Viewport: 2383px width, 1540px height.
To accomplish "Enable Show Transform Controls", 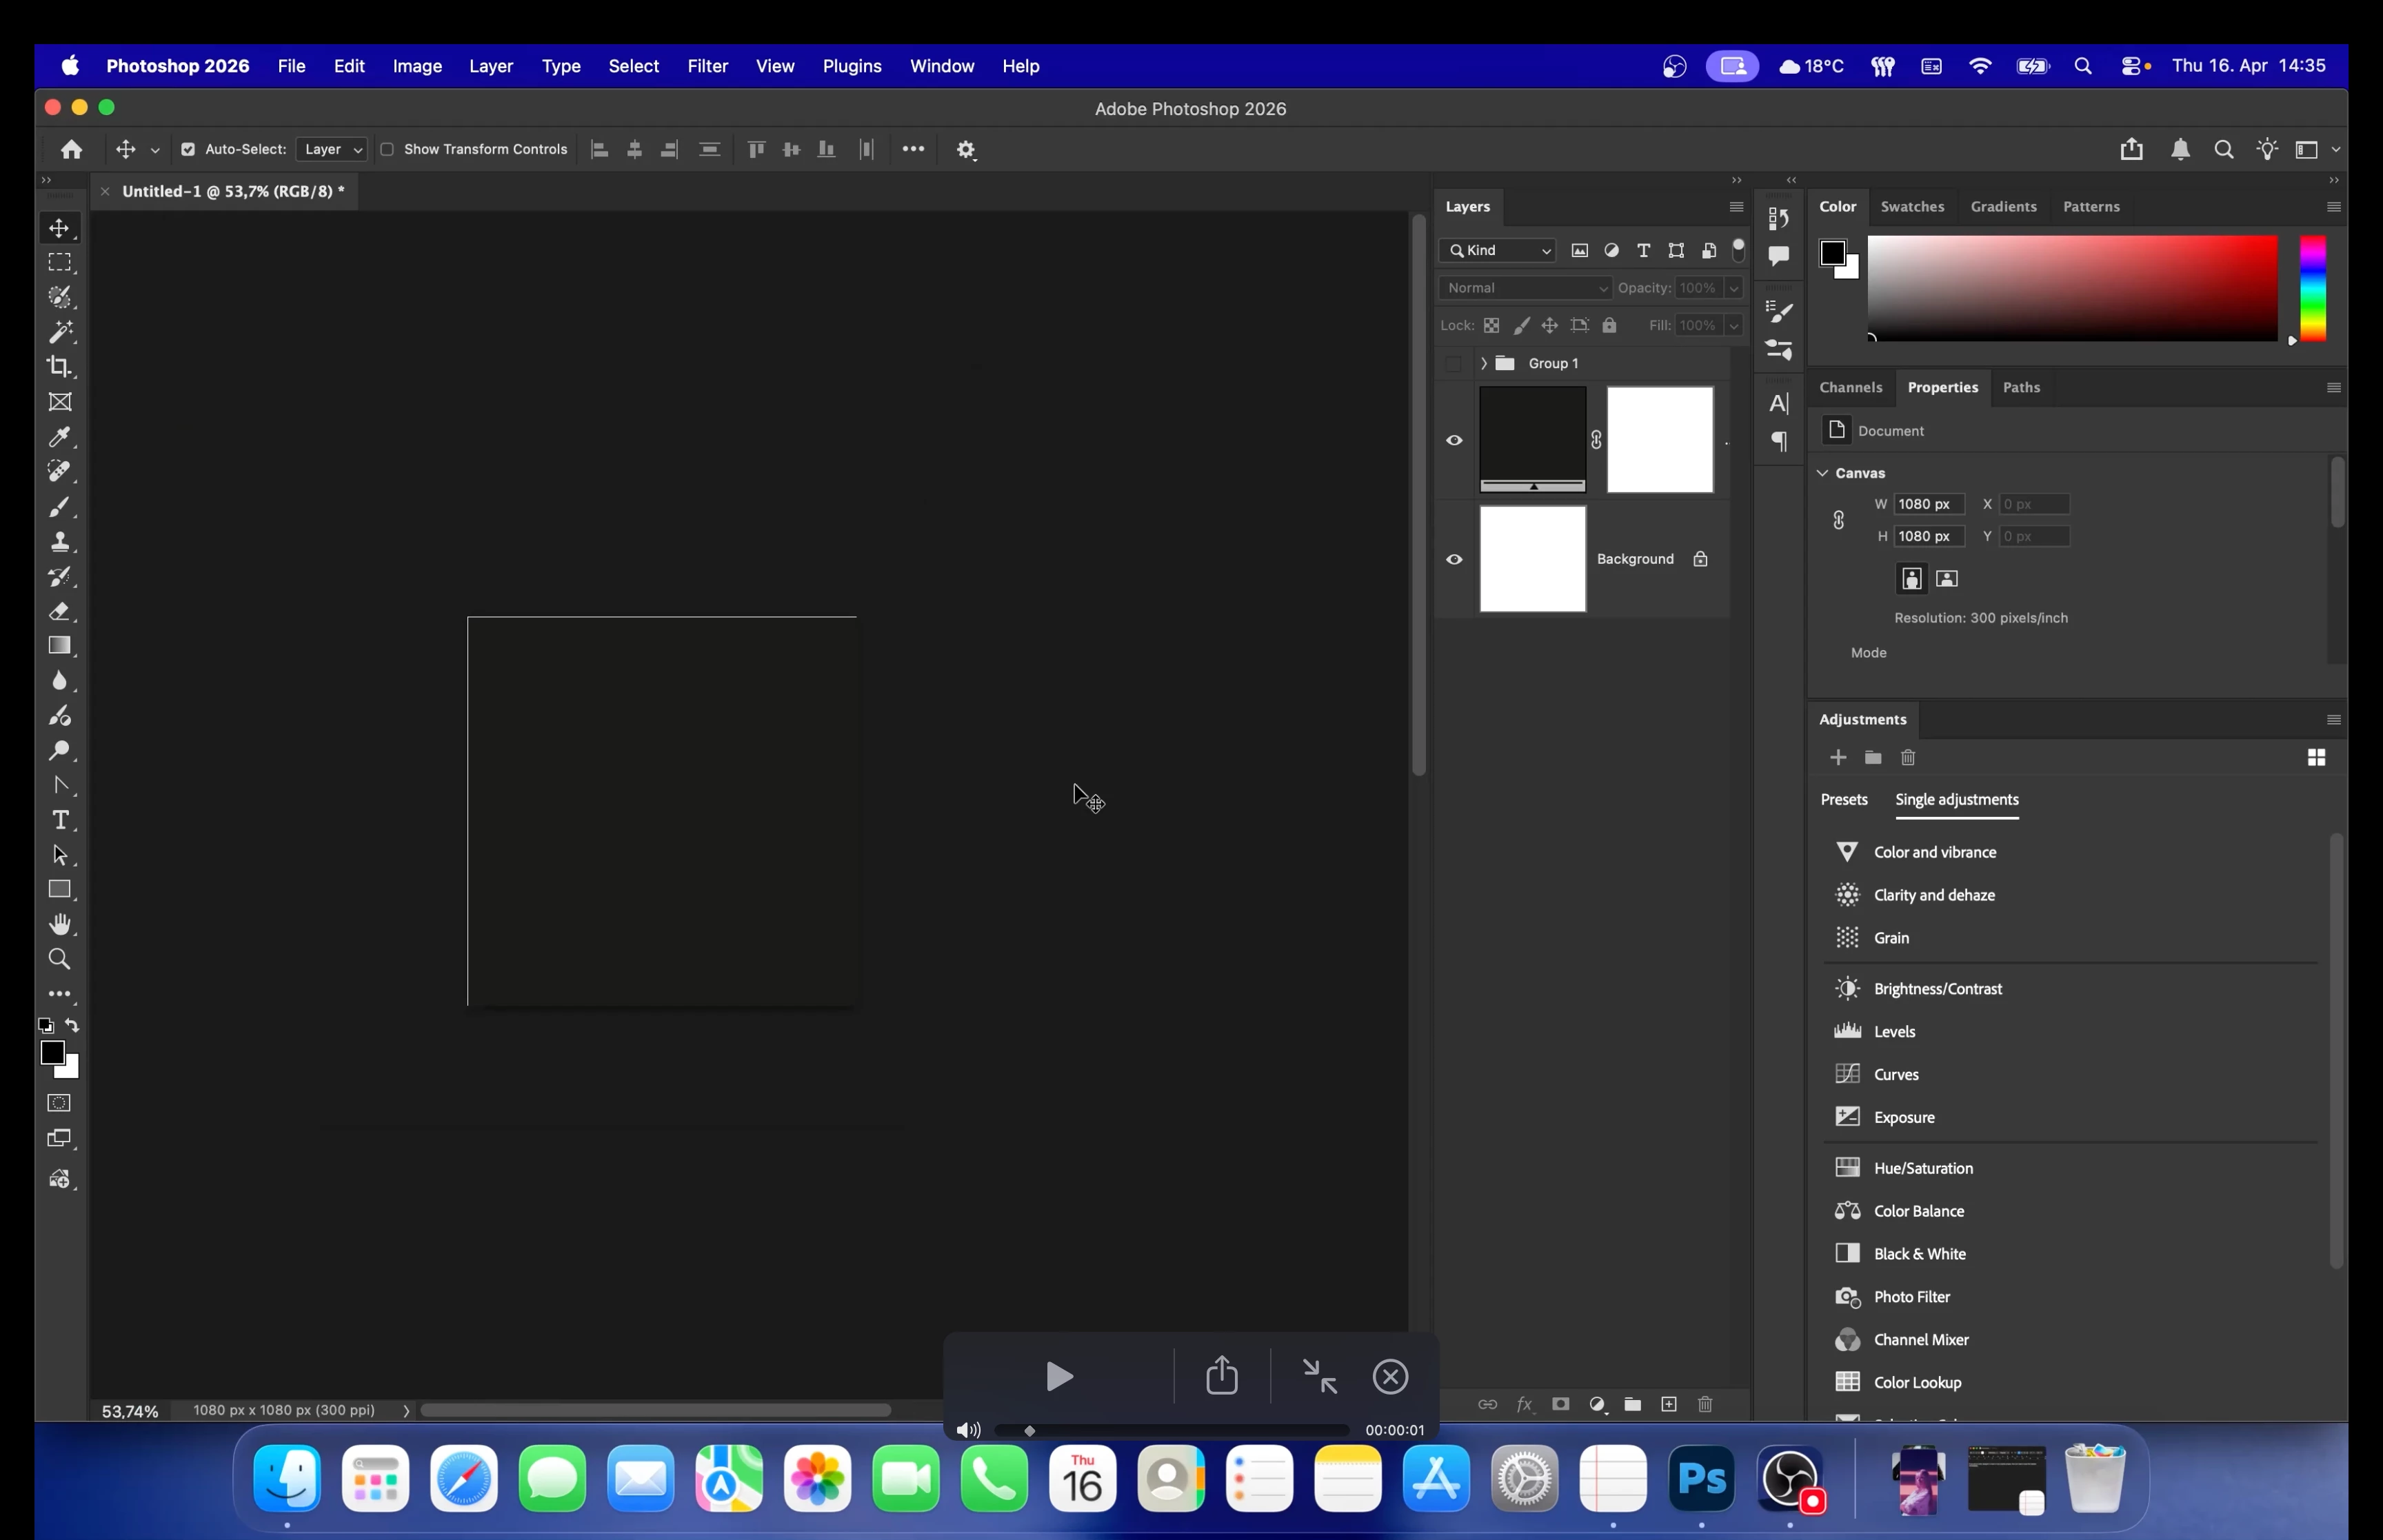I will [387, 149].
